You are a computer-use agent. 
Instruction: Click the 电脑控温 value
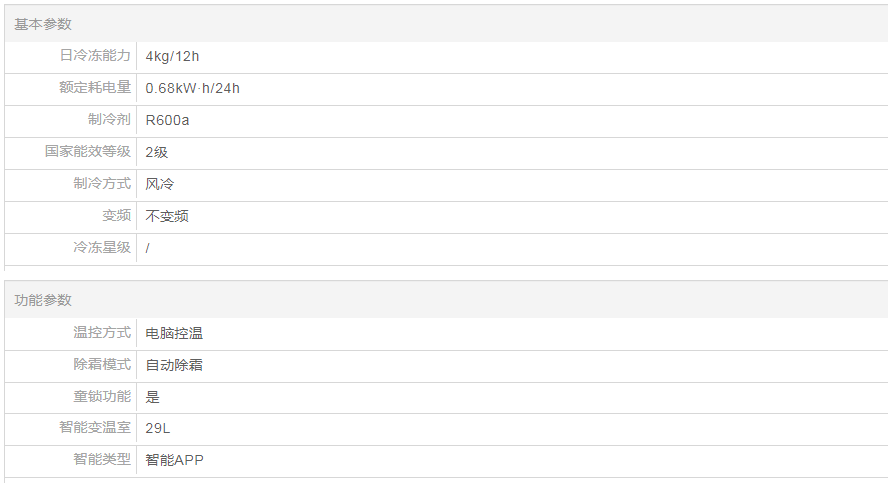(x=174, y=333)
